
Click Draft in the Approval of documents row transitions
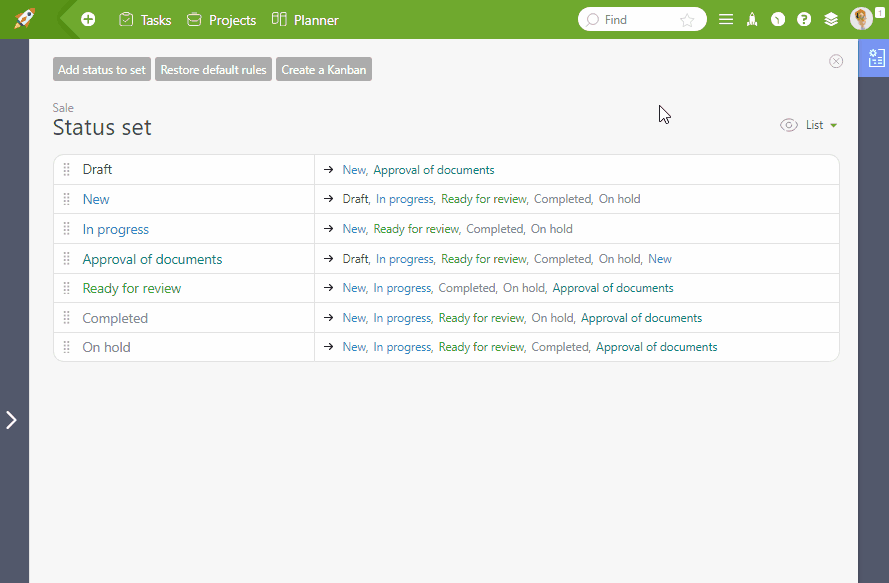(x=355, y=259)
